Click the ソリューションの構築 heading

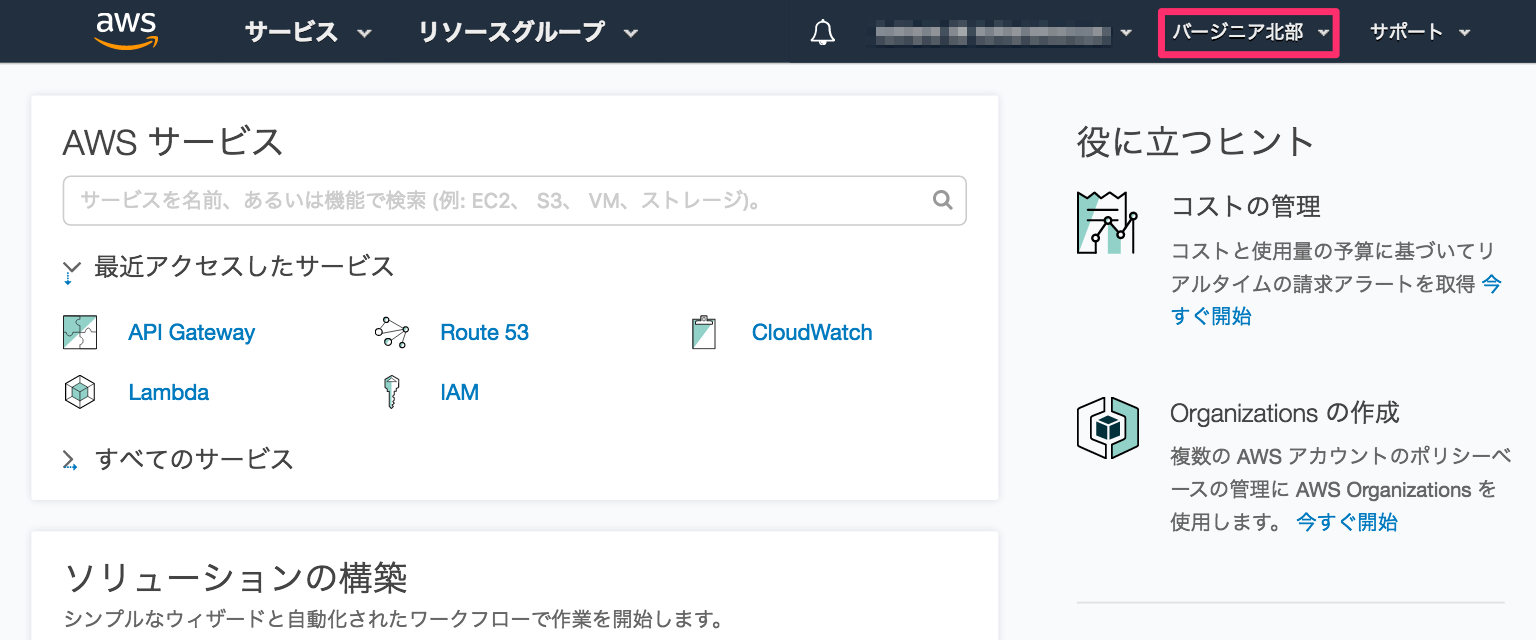coord(236,578)
